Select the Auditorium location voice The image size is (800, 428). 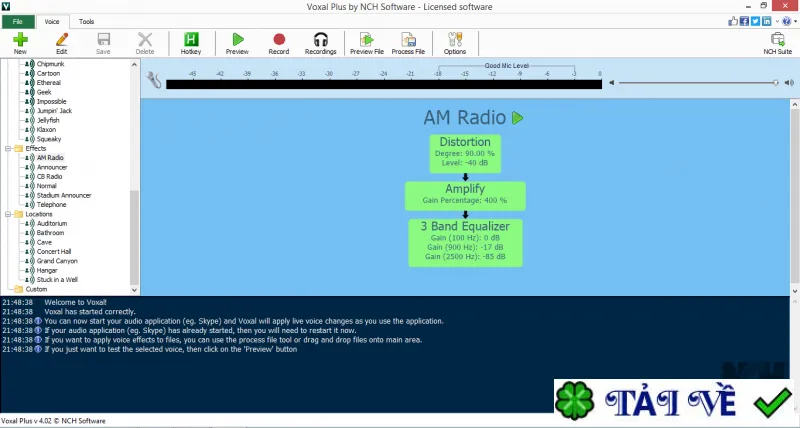pyautogui.click(x=52, y=223)
